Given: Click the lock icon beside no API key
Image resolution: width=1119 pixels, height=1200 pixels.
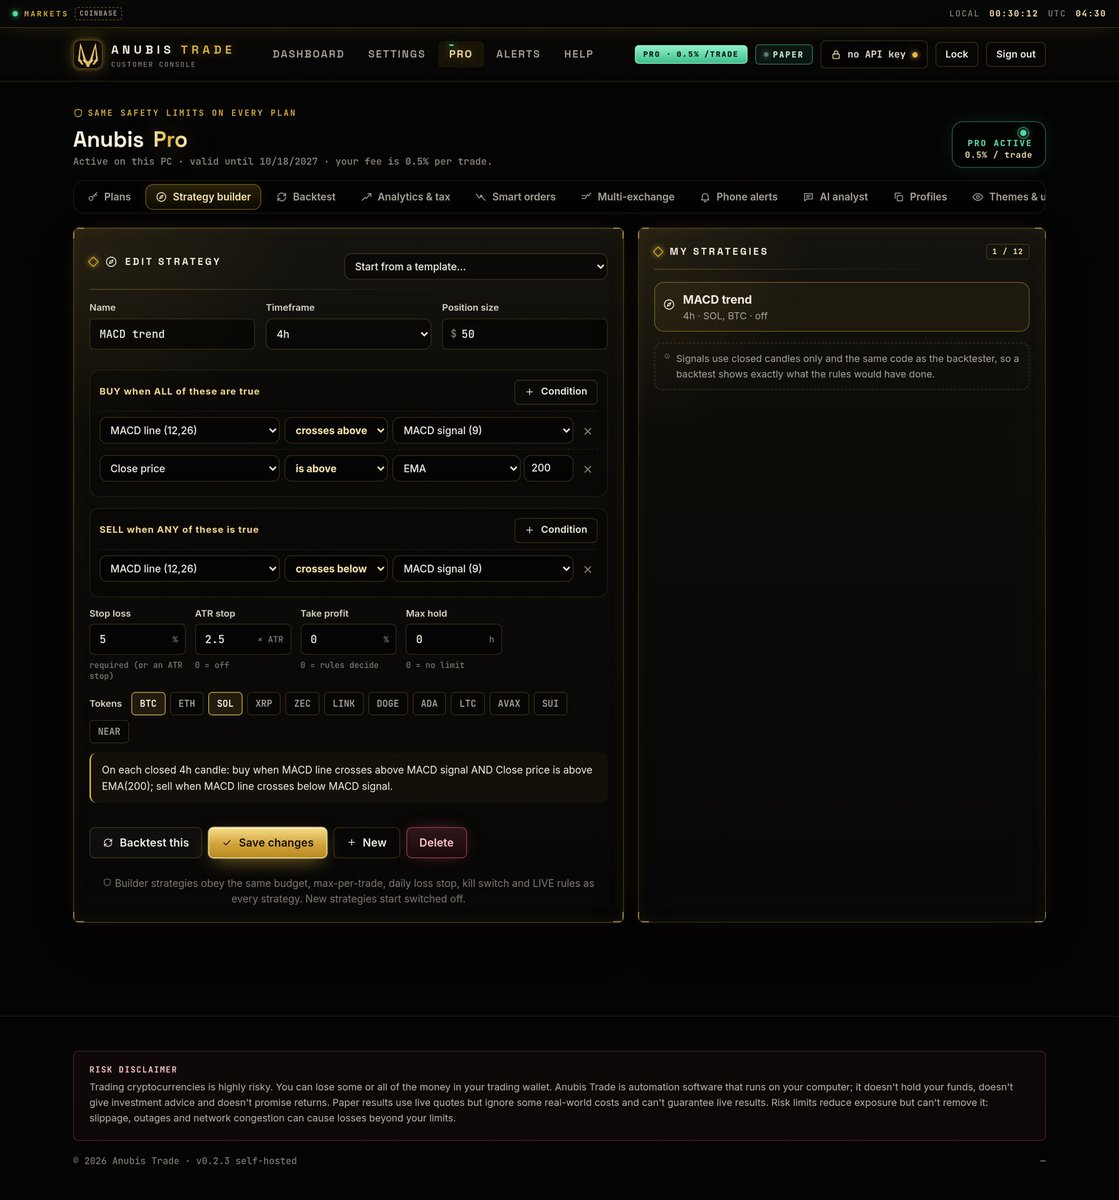Looking at the screenshot, I should point(837,54).
